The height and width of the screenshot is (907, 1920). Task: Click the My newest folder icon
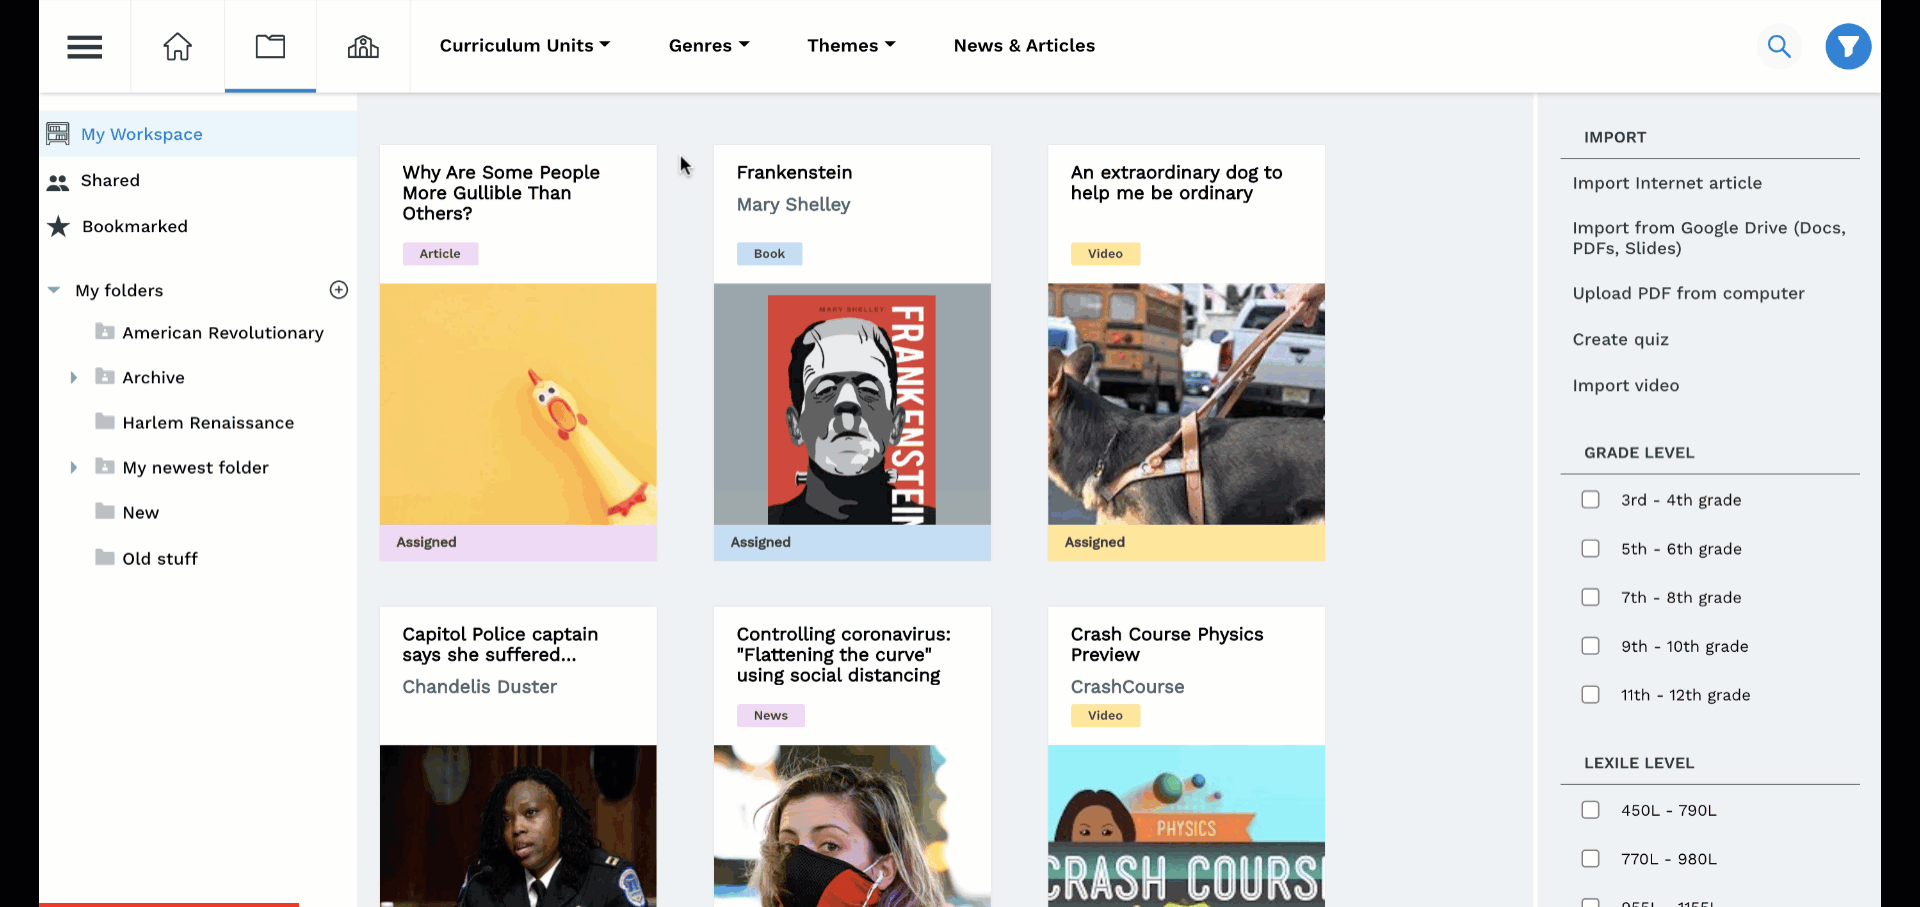[x=105, y=466]
